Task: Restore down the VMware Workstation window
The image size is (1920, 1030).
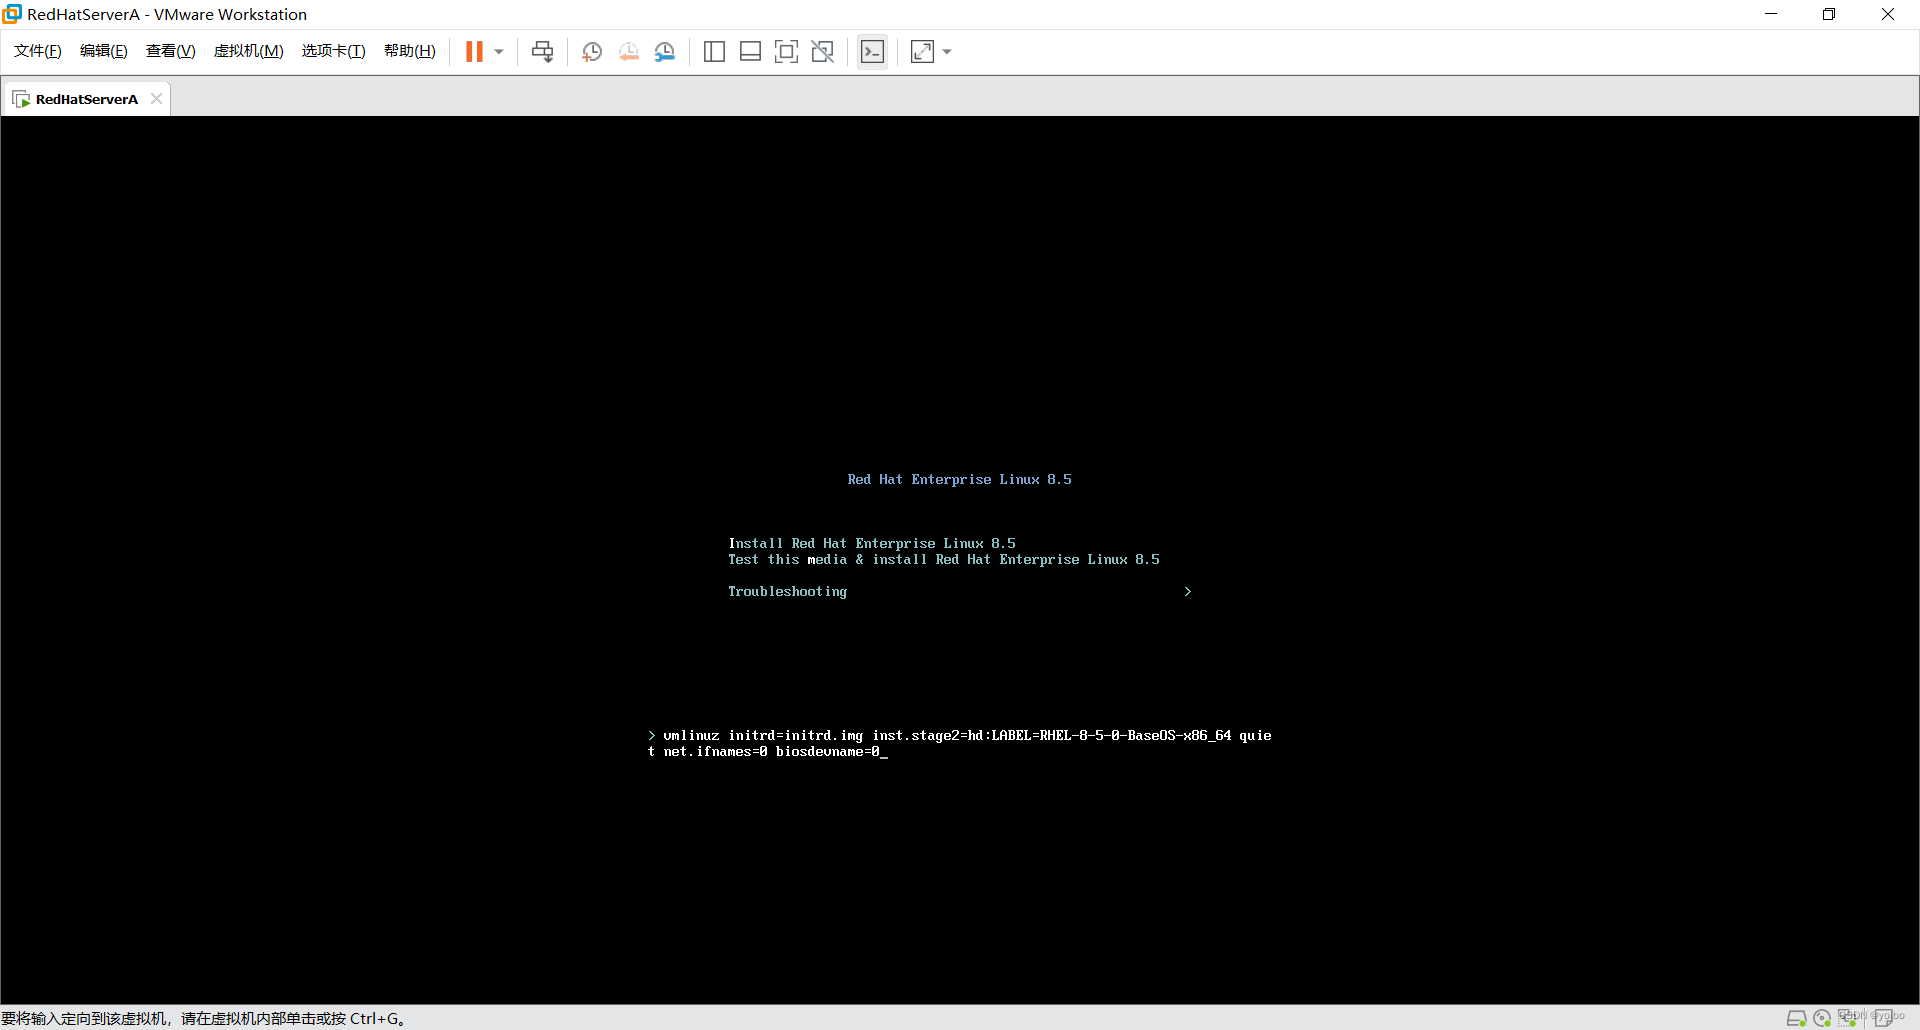Action: (1829, 14)
